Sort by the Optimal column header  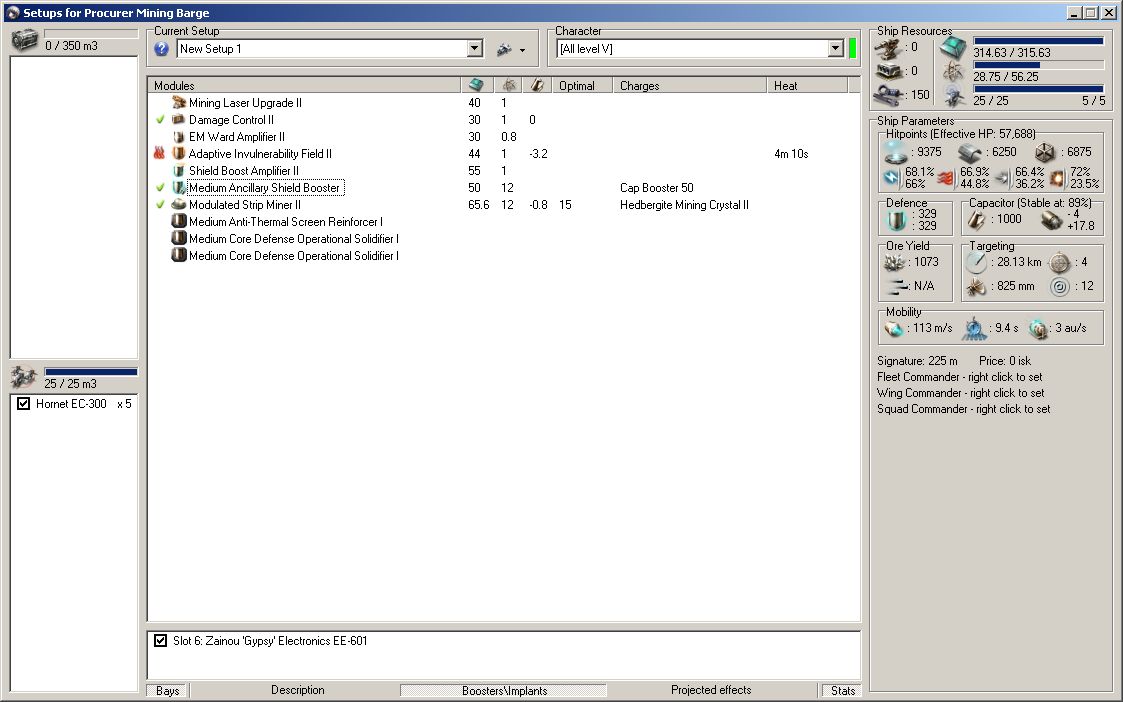pos(582,85)
